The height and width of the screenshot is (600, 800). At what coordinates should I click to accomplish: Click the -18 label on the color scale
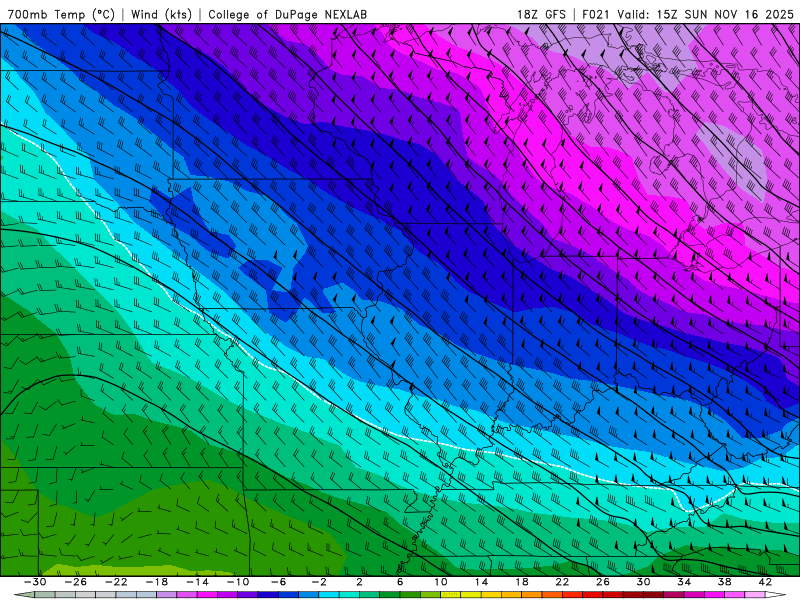pos(157,582)
